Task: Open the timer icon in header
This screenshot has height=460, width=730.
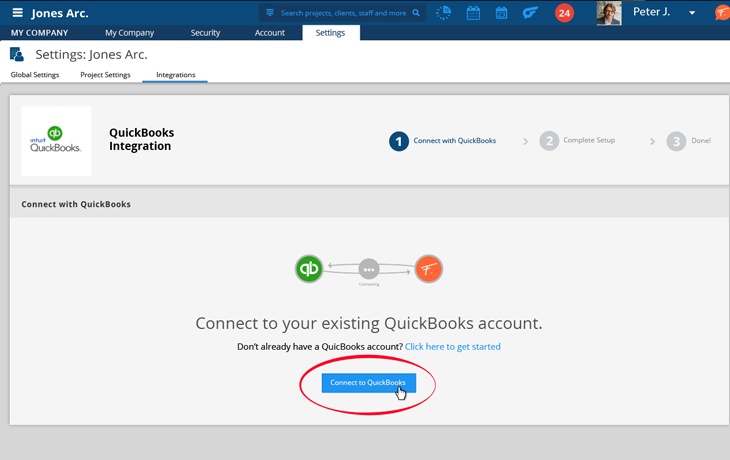Action: tap(444, 13)
